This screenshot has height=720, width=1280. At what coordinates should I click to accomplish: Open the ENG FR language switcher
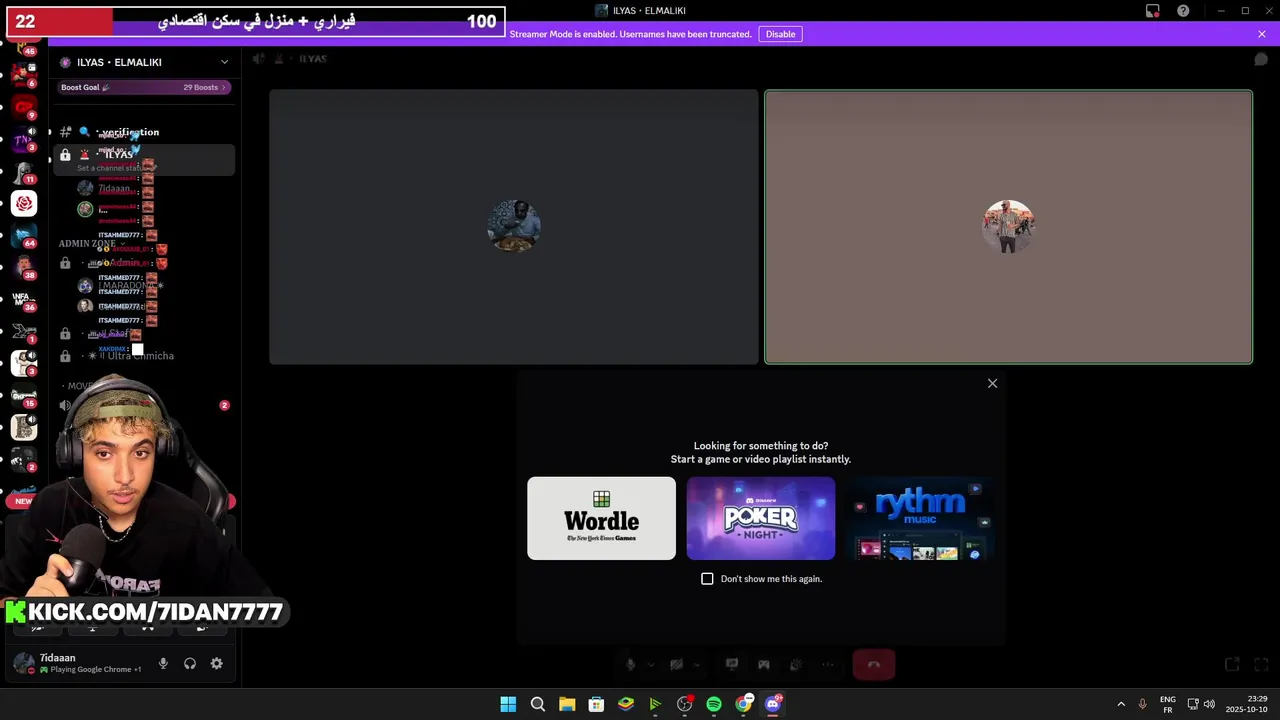[1168, 704]
